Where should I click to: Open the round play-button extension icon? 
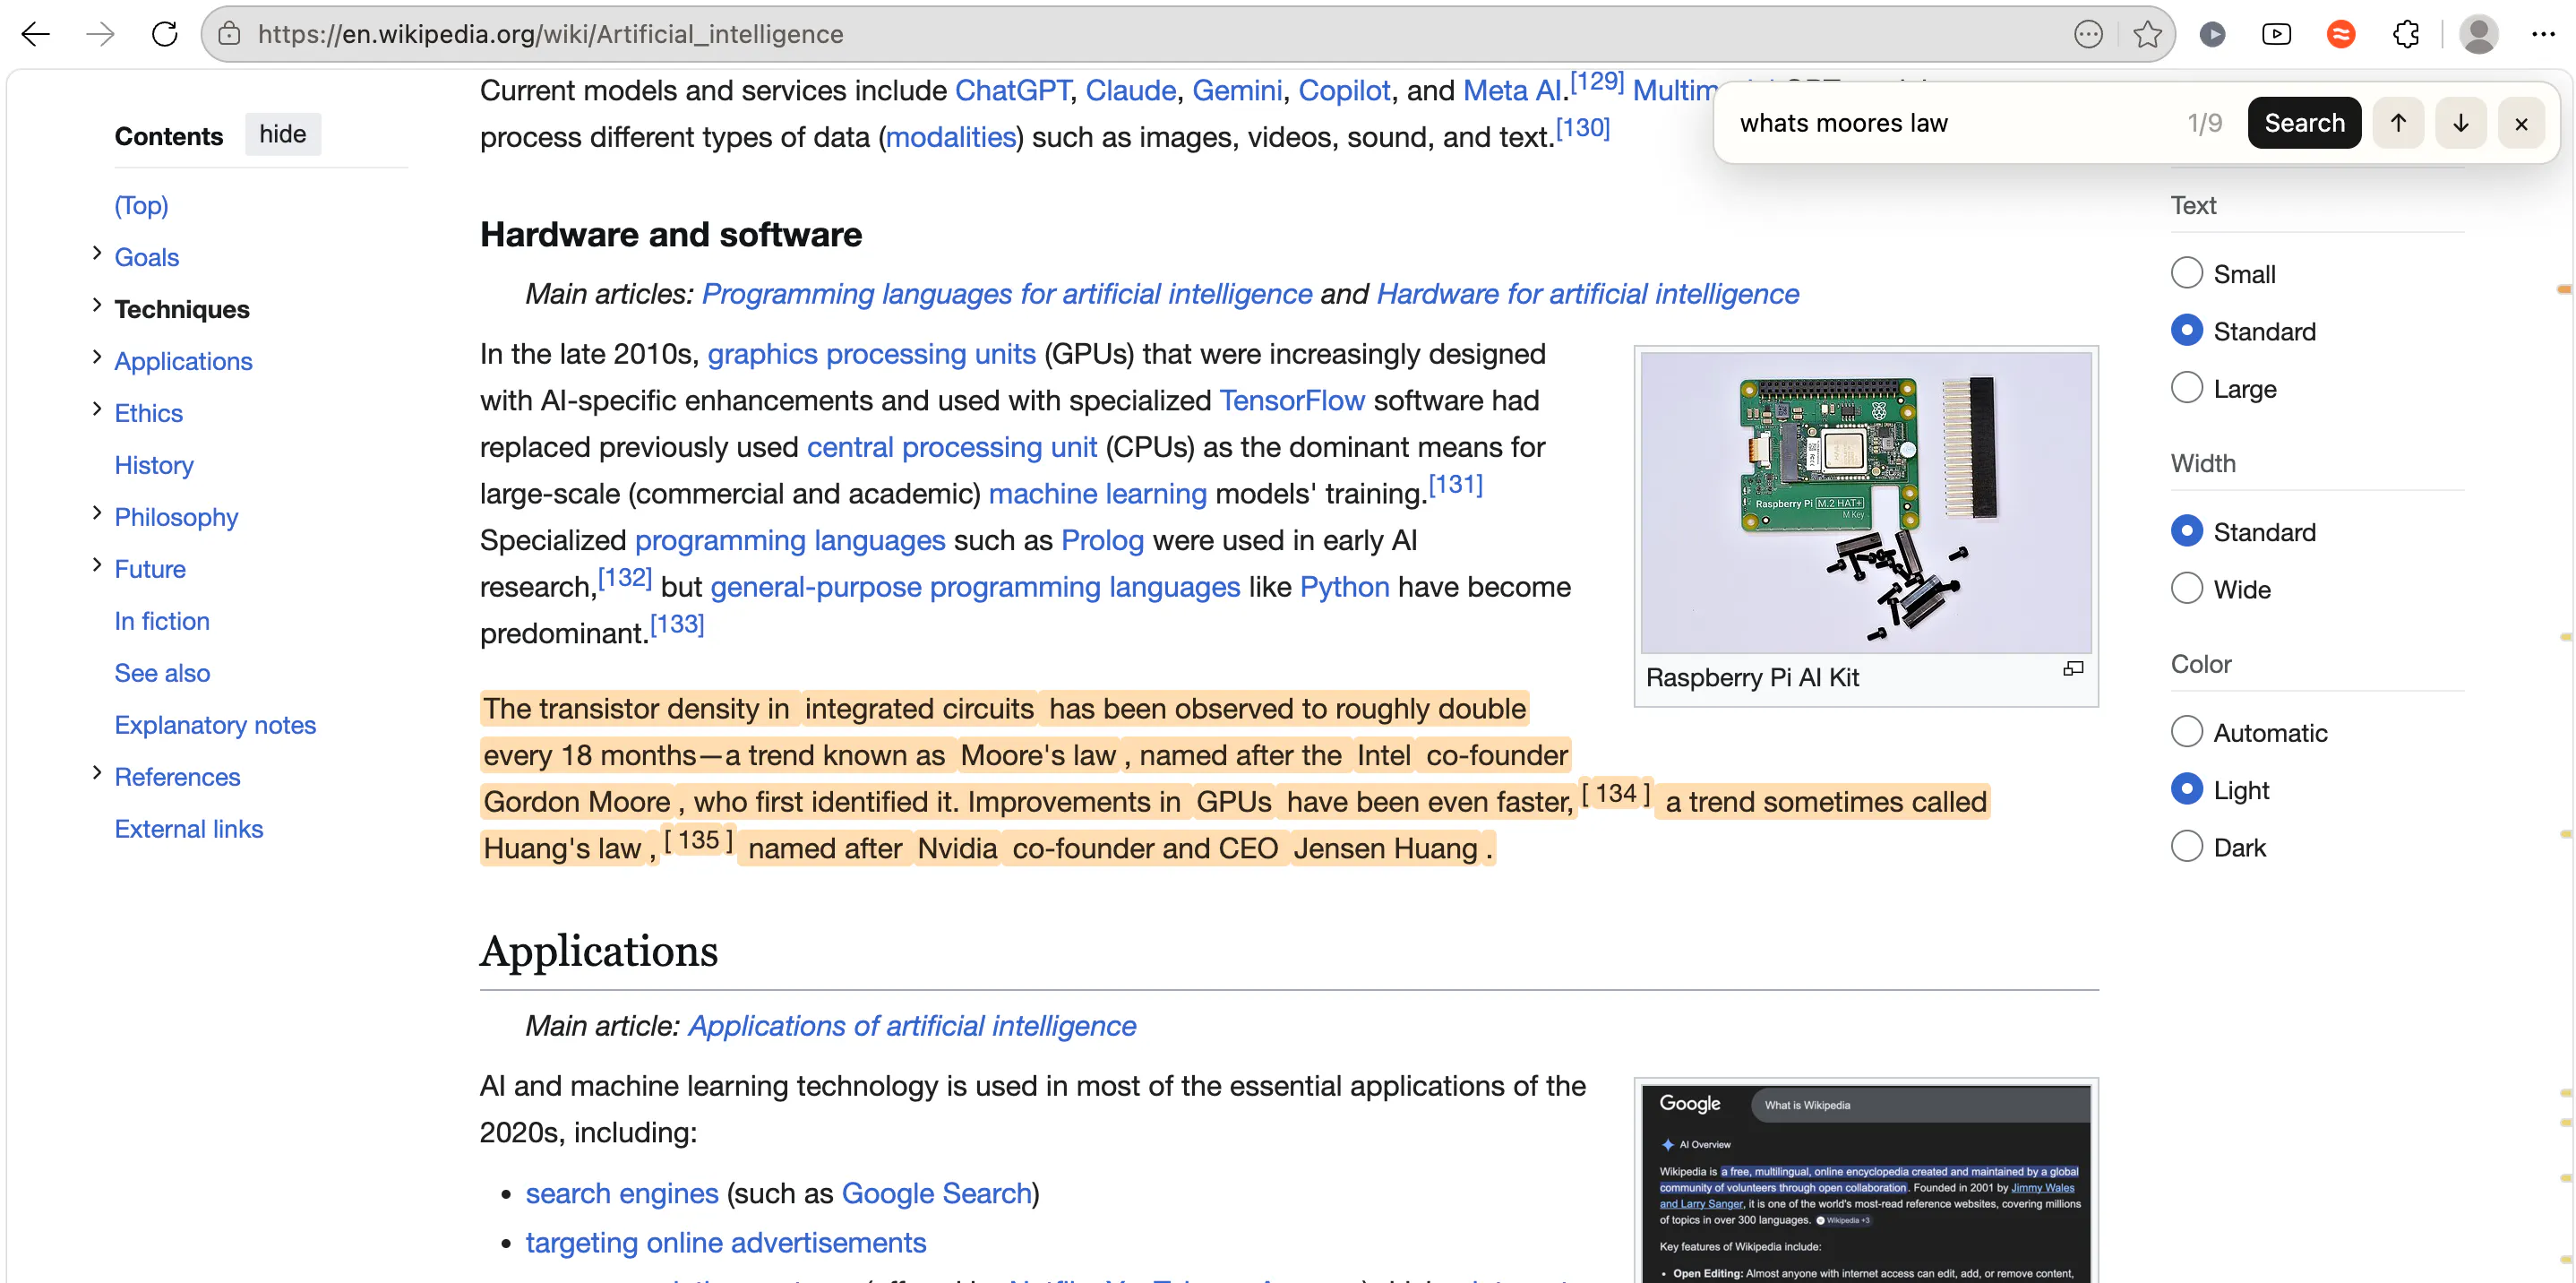[x=2212, y=34]
